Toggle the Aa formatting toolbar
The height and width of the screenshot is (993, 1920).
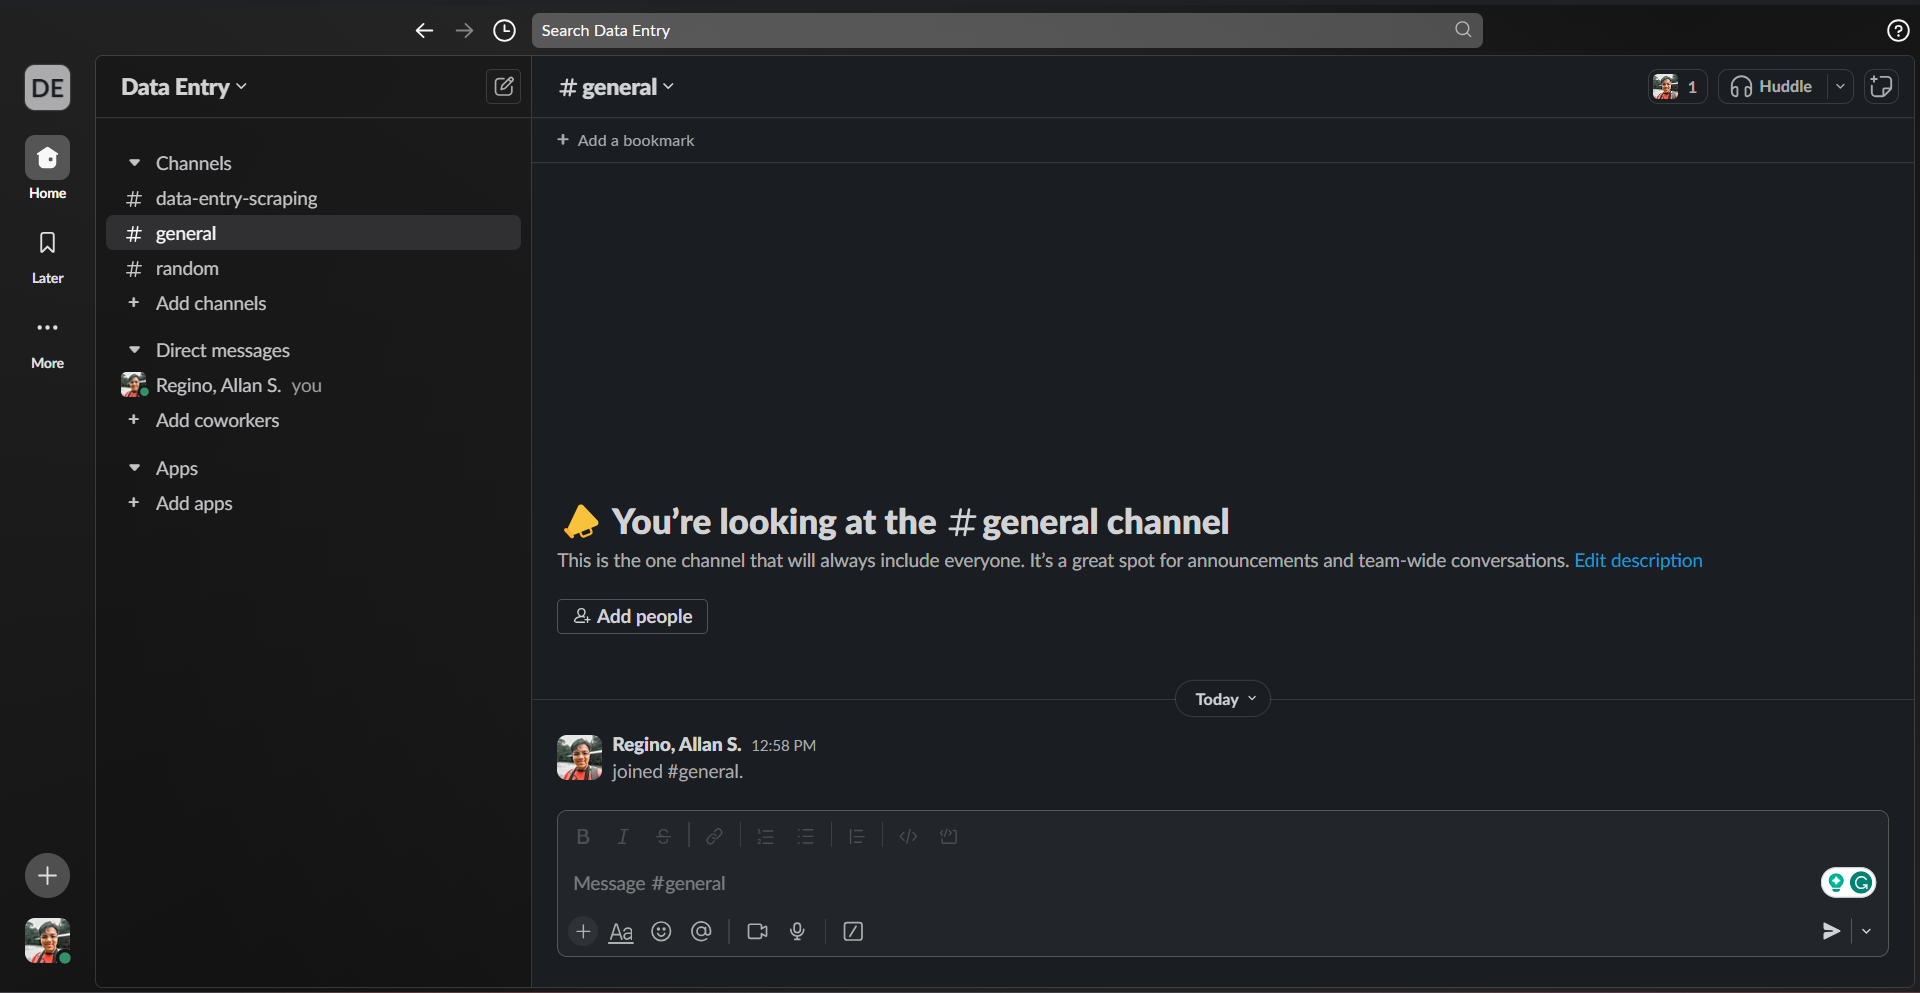coord(621,932)
